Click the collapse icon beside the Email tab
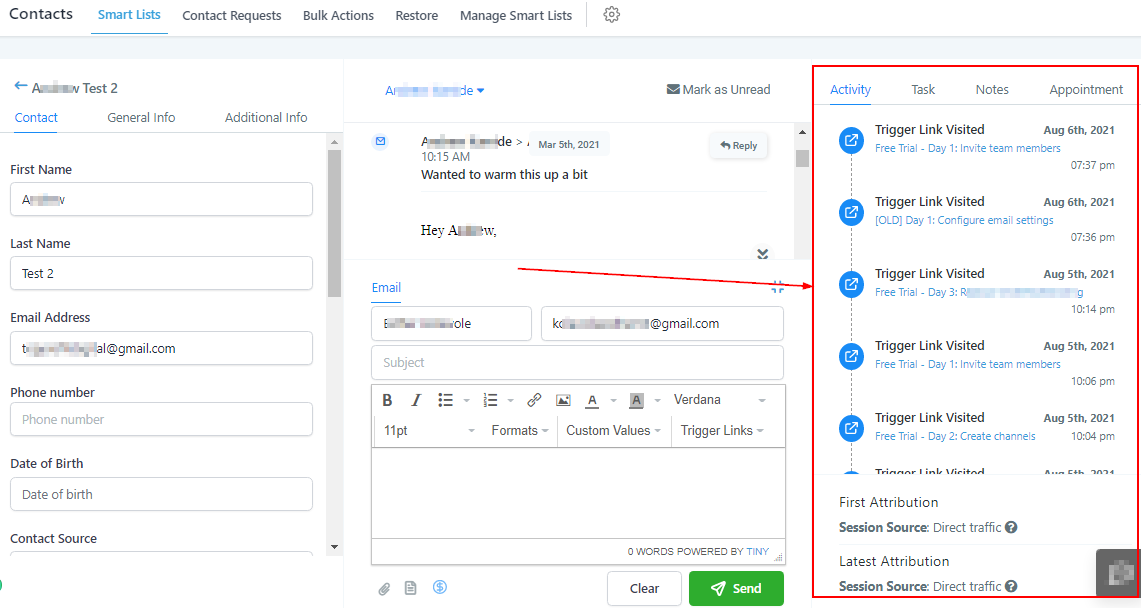Screen dimensions: 1141x608 [777, 287]
